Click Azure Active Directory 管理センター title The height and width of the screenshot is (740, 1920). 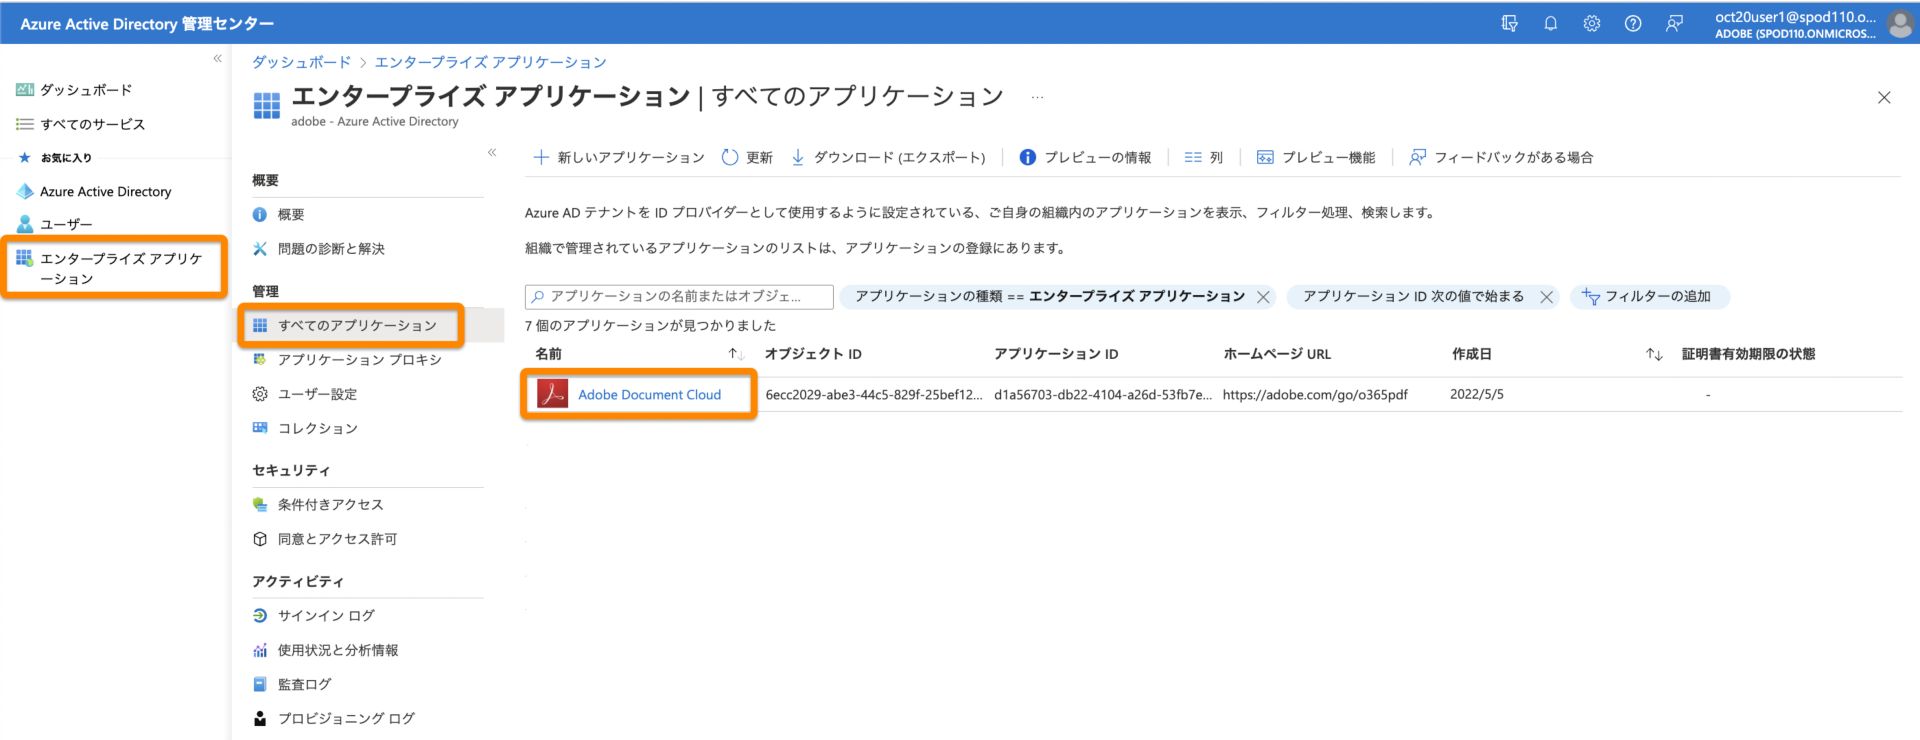(147, 23)
